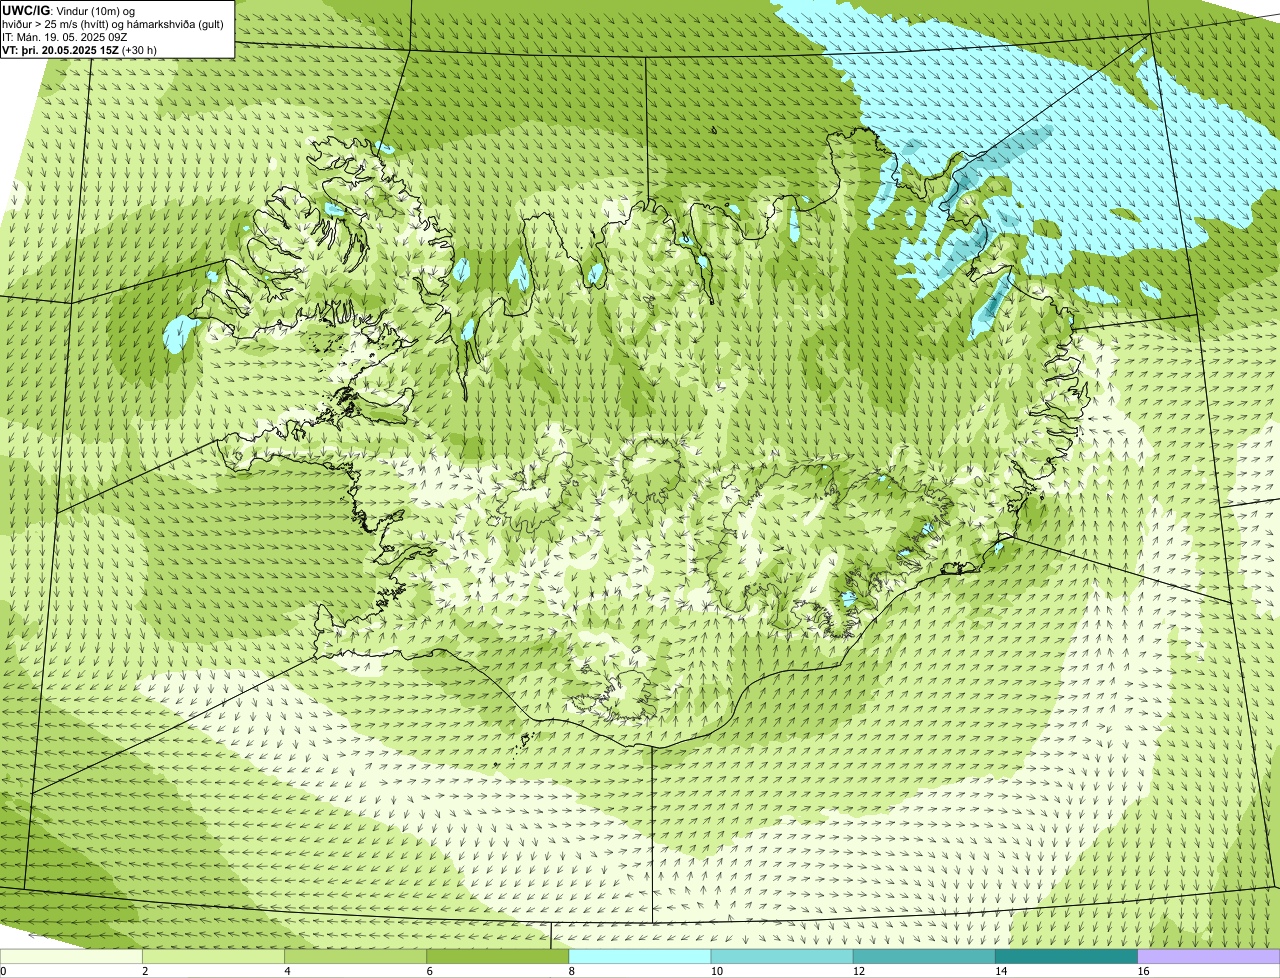Click the "8" legend scale label
This screenshot has height=978, width=1280.
tap(572, 971)
